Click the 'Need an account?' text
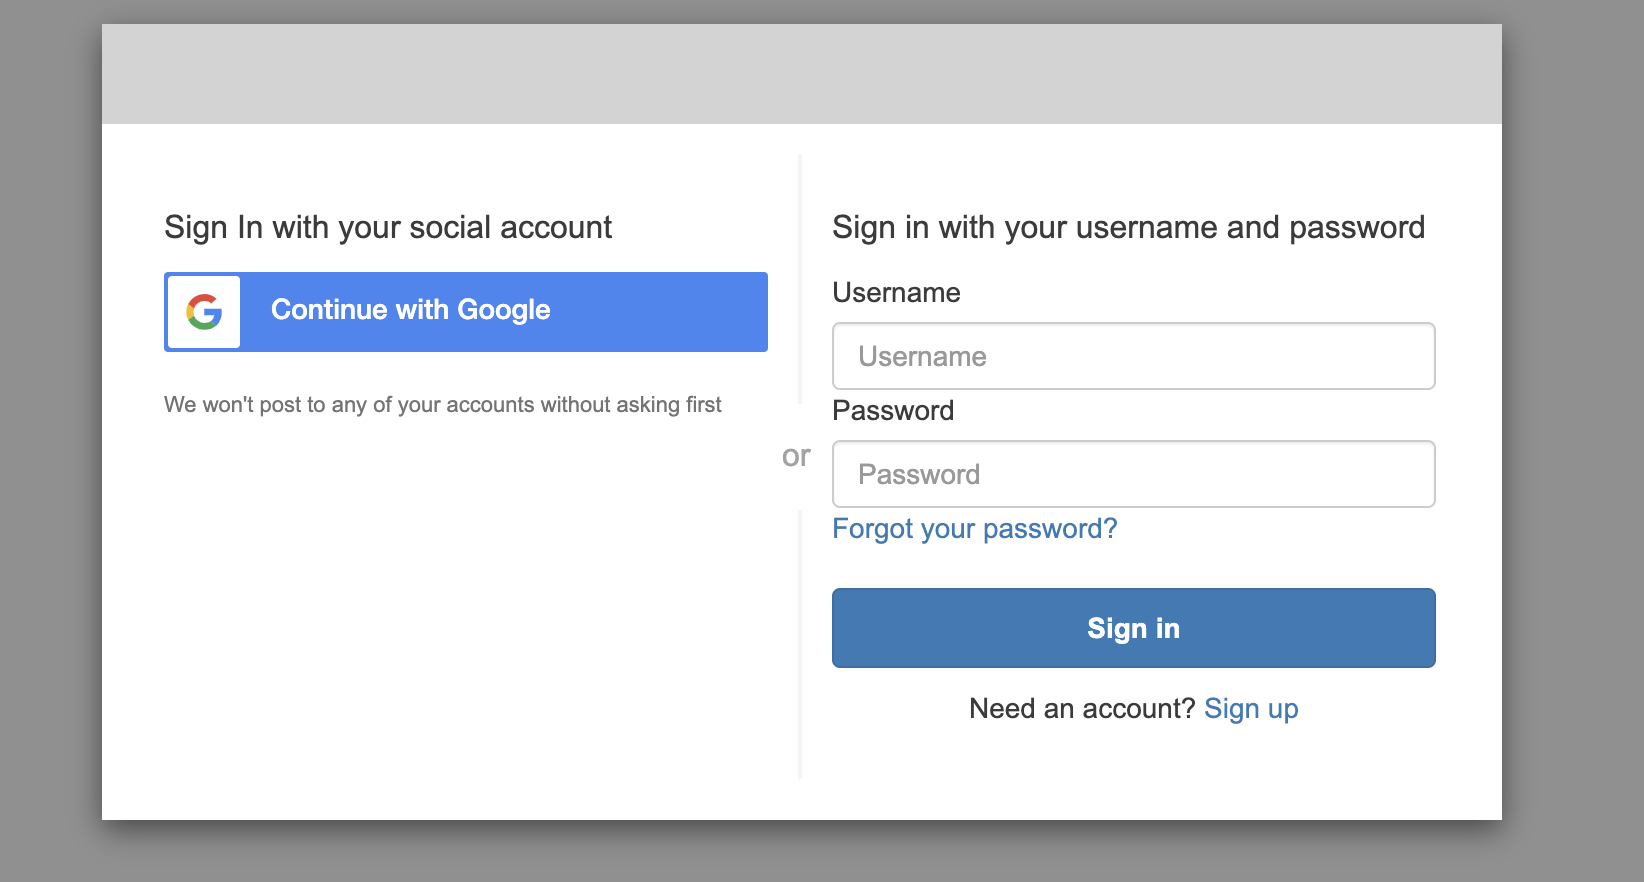Viewport: 1644px width, 882px height. (1082, 709)
